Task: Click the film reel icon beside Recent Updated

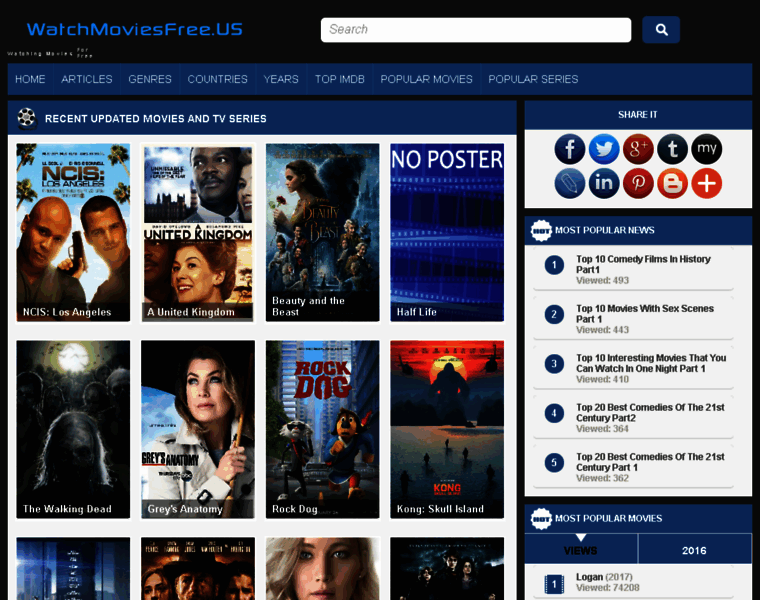Action: [27, 118]
